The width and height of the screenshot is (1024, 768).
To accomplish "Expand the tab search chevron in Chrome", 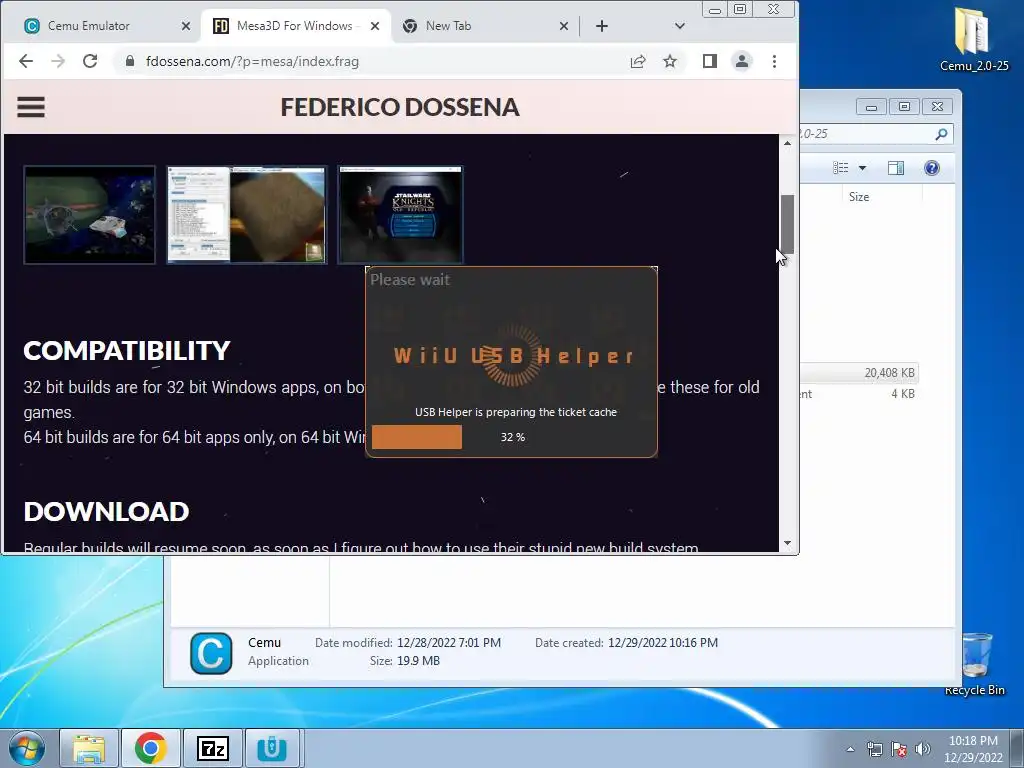I will 680,26.
